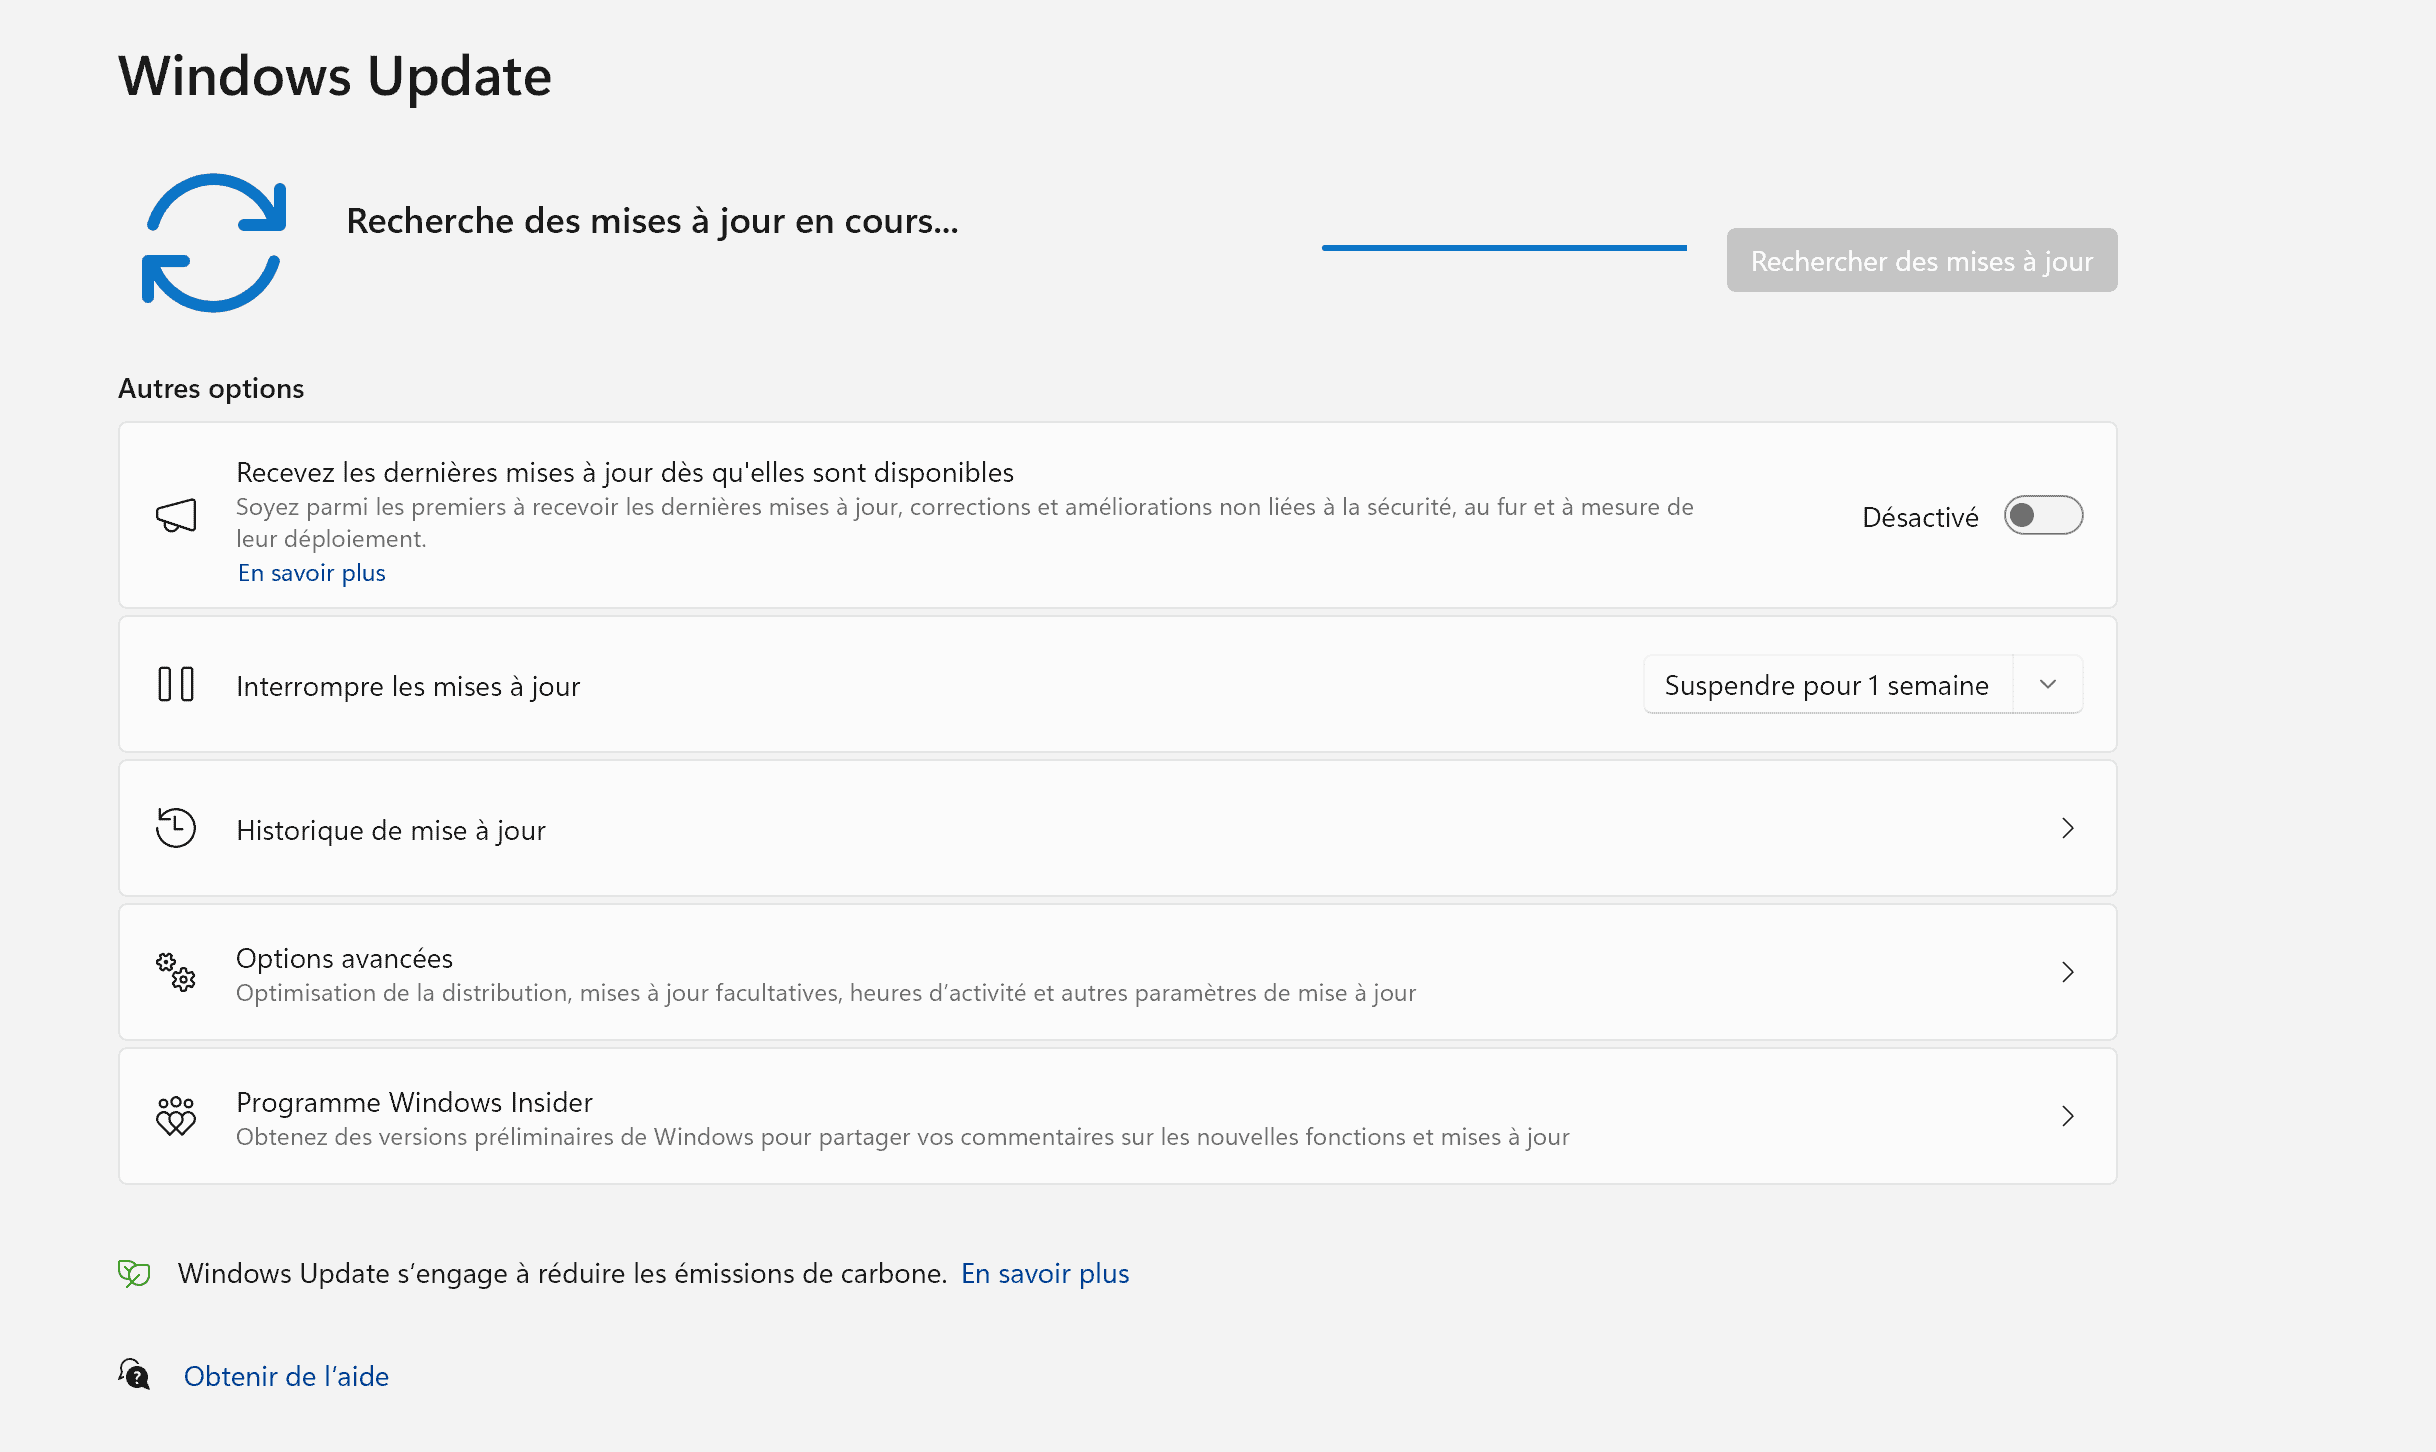The height and width of the screenshot is (1452, 2436).
Task: Open Programme Windows Insider chevron
Action: click(x=2068, y=1116)
